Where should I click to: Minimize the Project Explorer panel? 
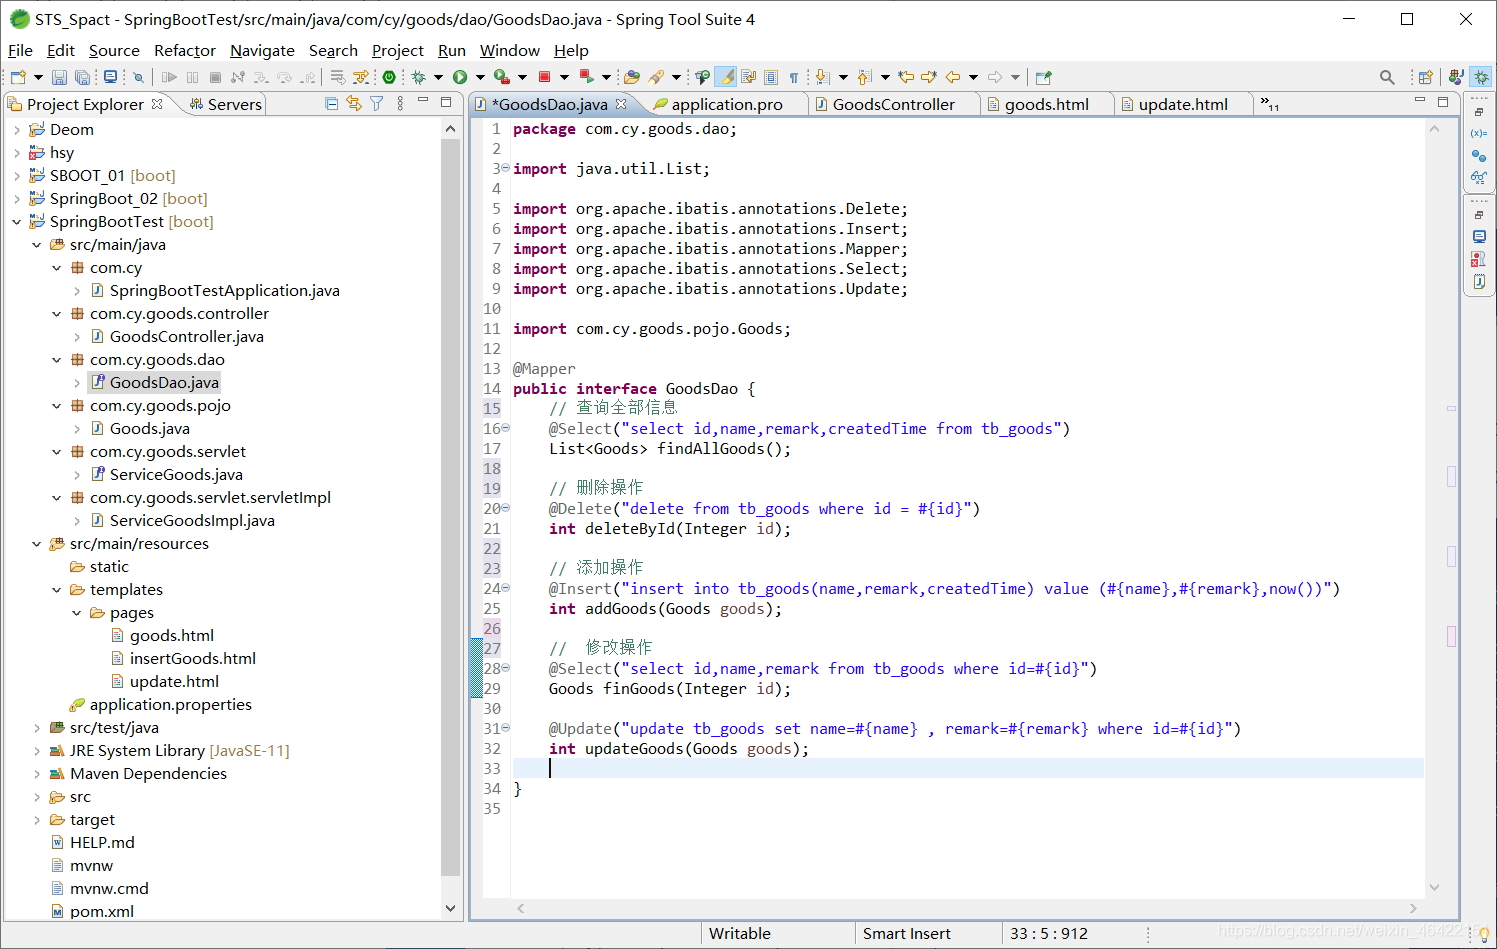(423, 101)
